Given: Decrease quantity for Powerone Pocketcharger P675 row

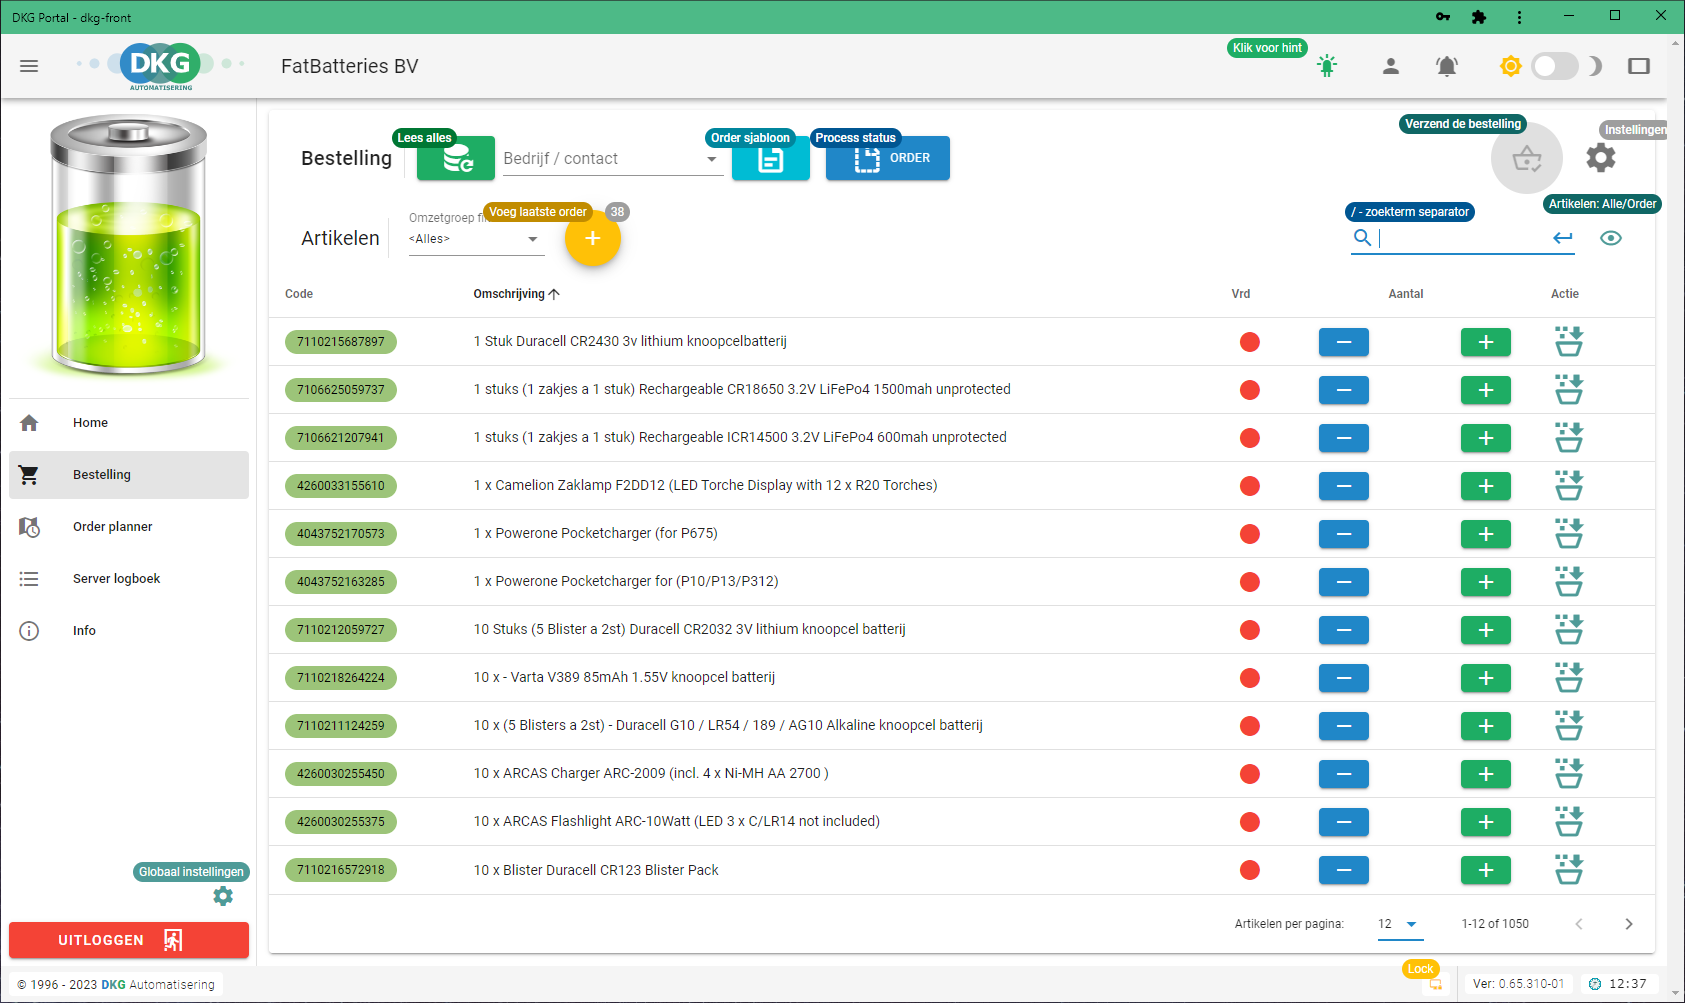Looking at the screenshot, I should pyautogui.click(x=1344, y=534).
